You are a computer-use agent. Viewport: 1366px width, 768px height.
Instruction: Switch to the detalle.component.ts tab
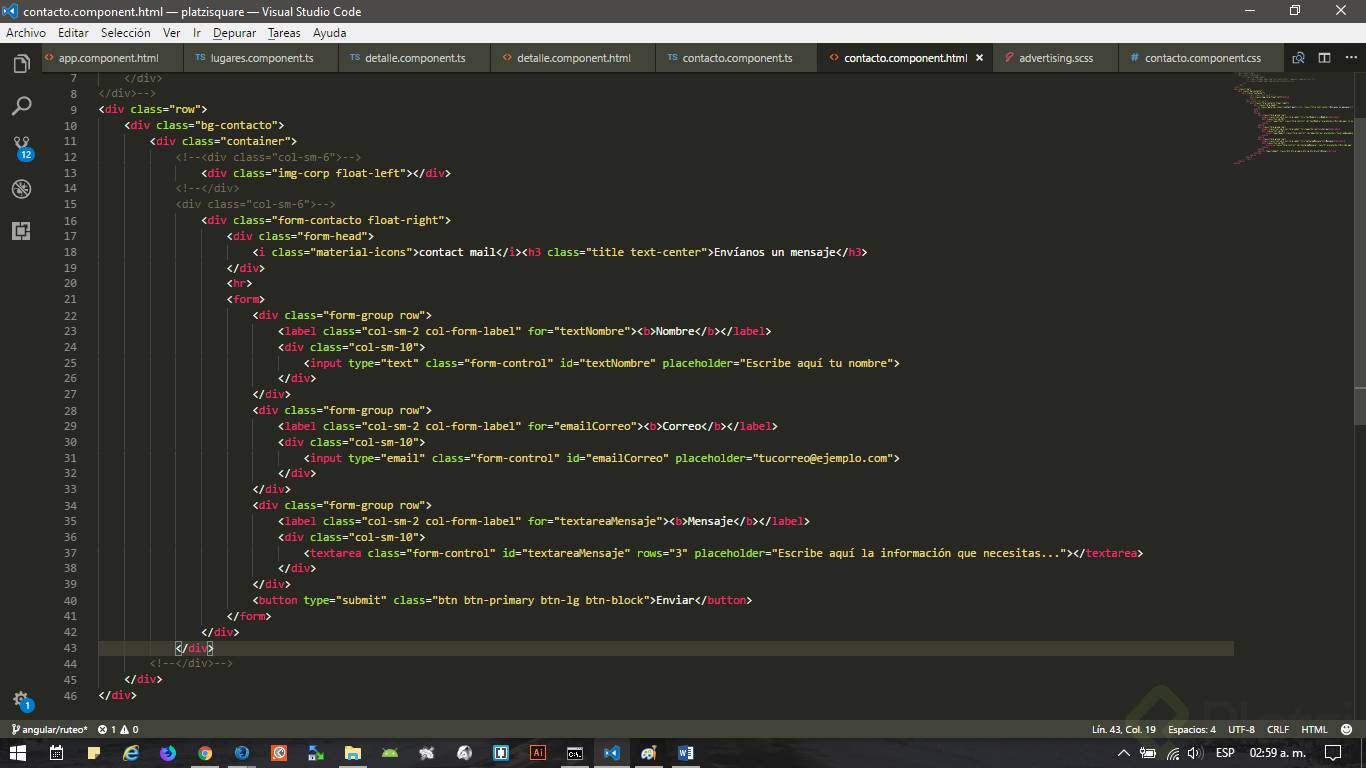pos(414,58)
